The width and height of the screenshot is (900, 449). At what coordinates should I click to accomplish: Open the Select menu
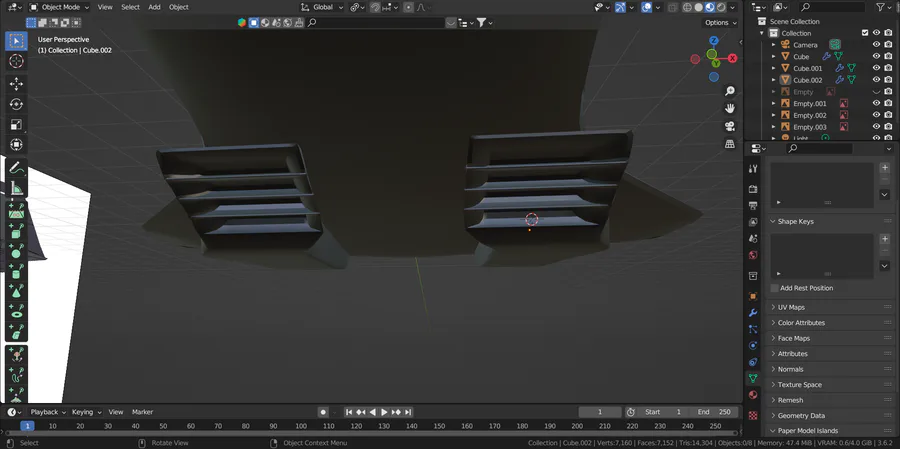(x=130, y=7)
